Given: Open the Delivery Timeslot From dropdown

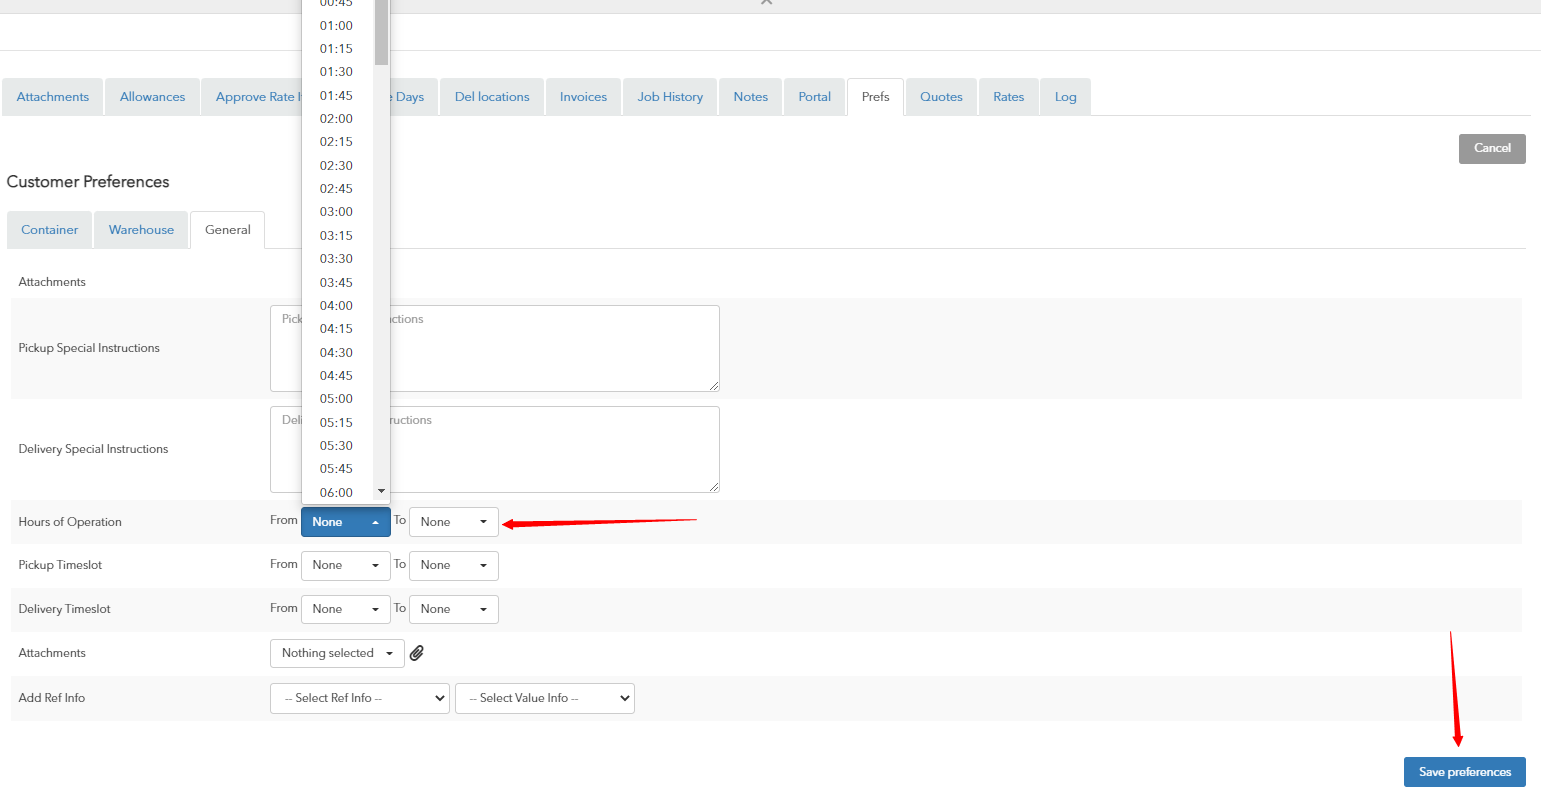Looking at the screenshot, I should [x=346, y=609].
